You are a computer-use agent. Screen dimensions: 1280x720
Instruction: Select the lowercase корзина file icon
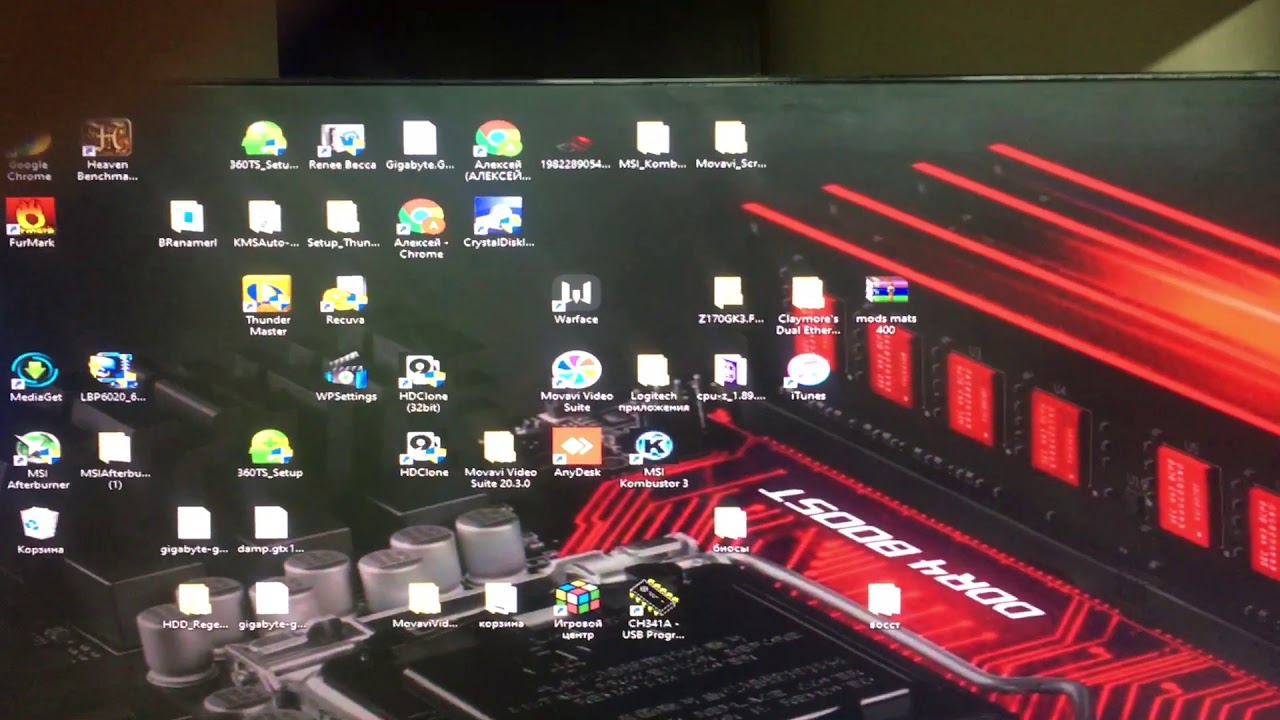pyautogui.click(x=501, y=606)
